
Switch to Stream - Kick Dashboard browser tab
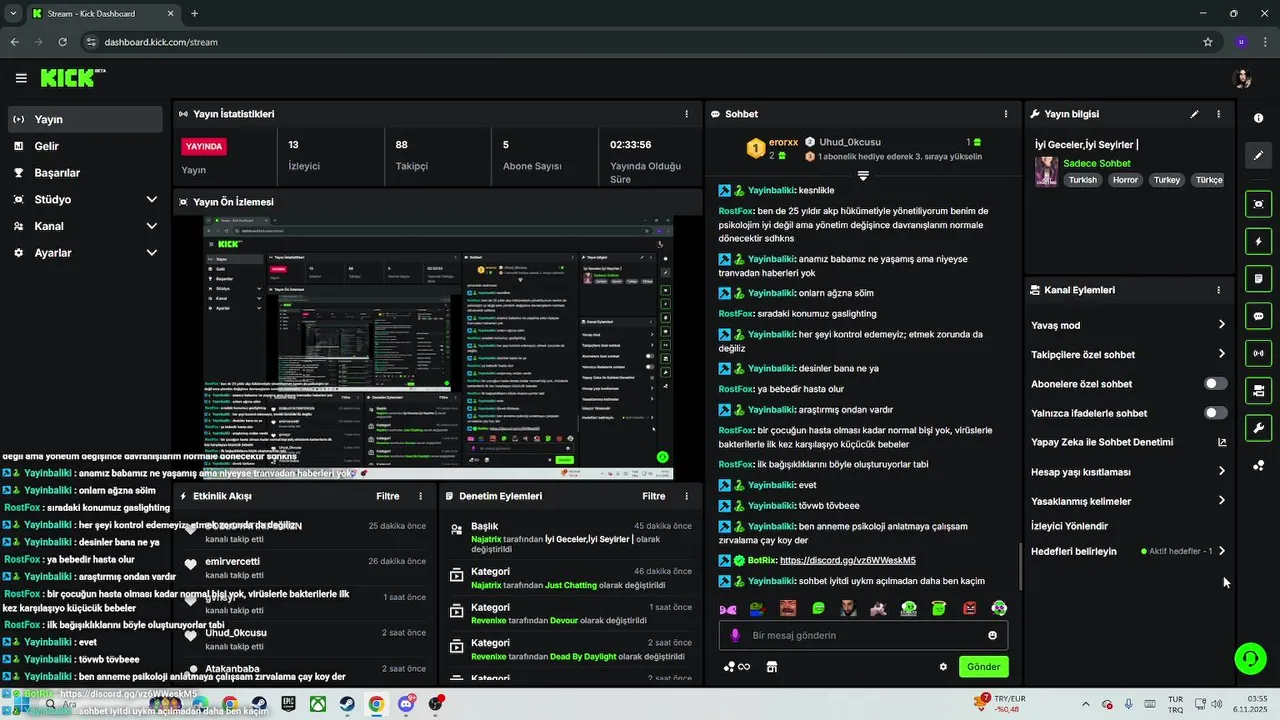coord(103,14)
